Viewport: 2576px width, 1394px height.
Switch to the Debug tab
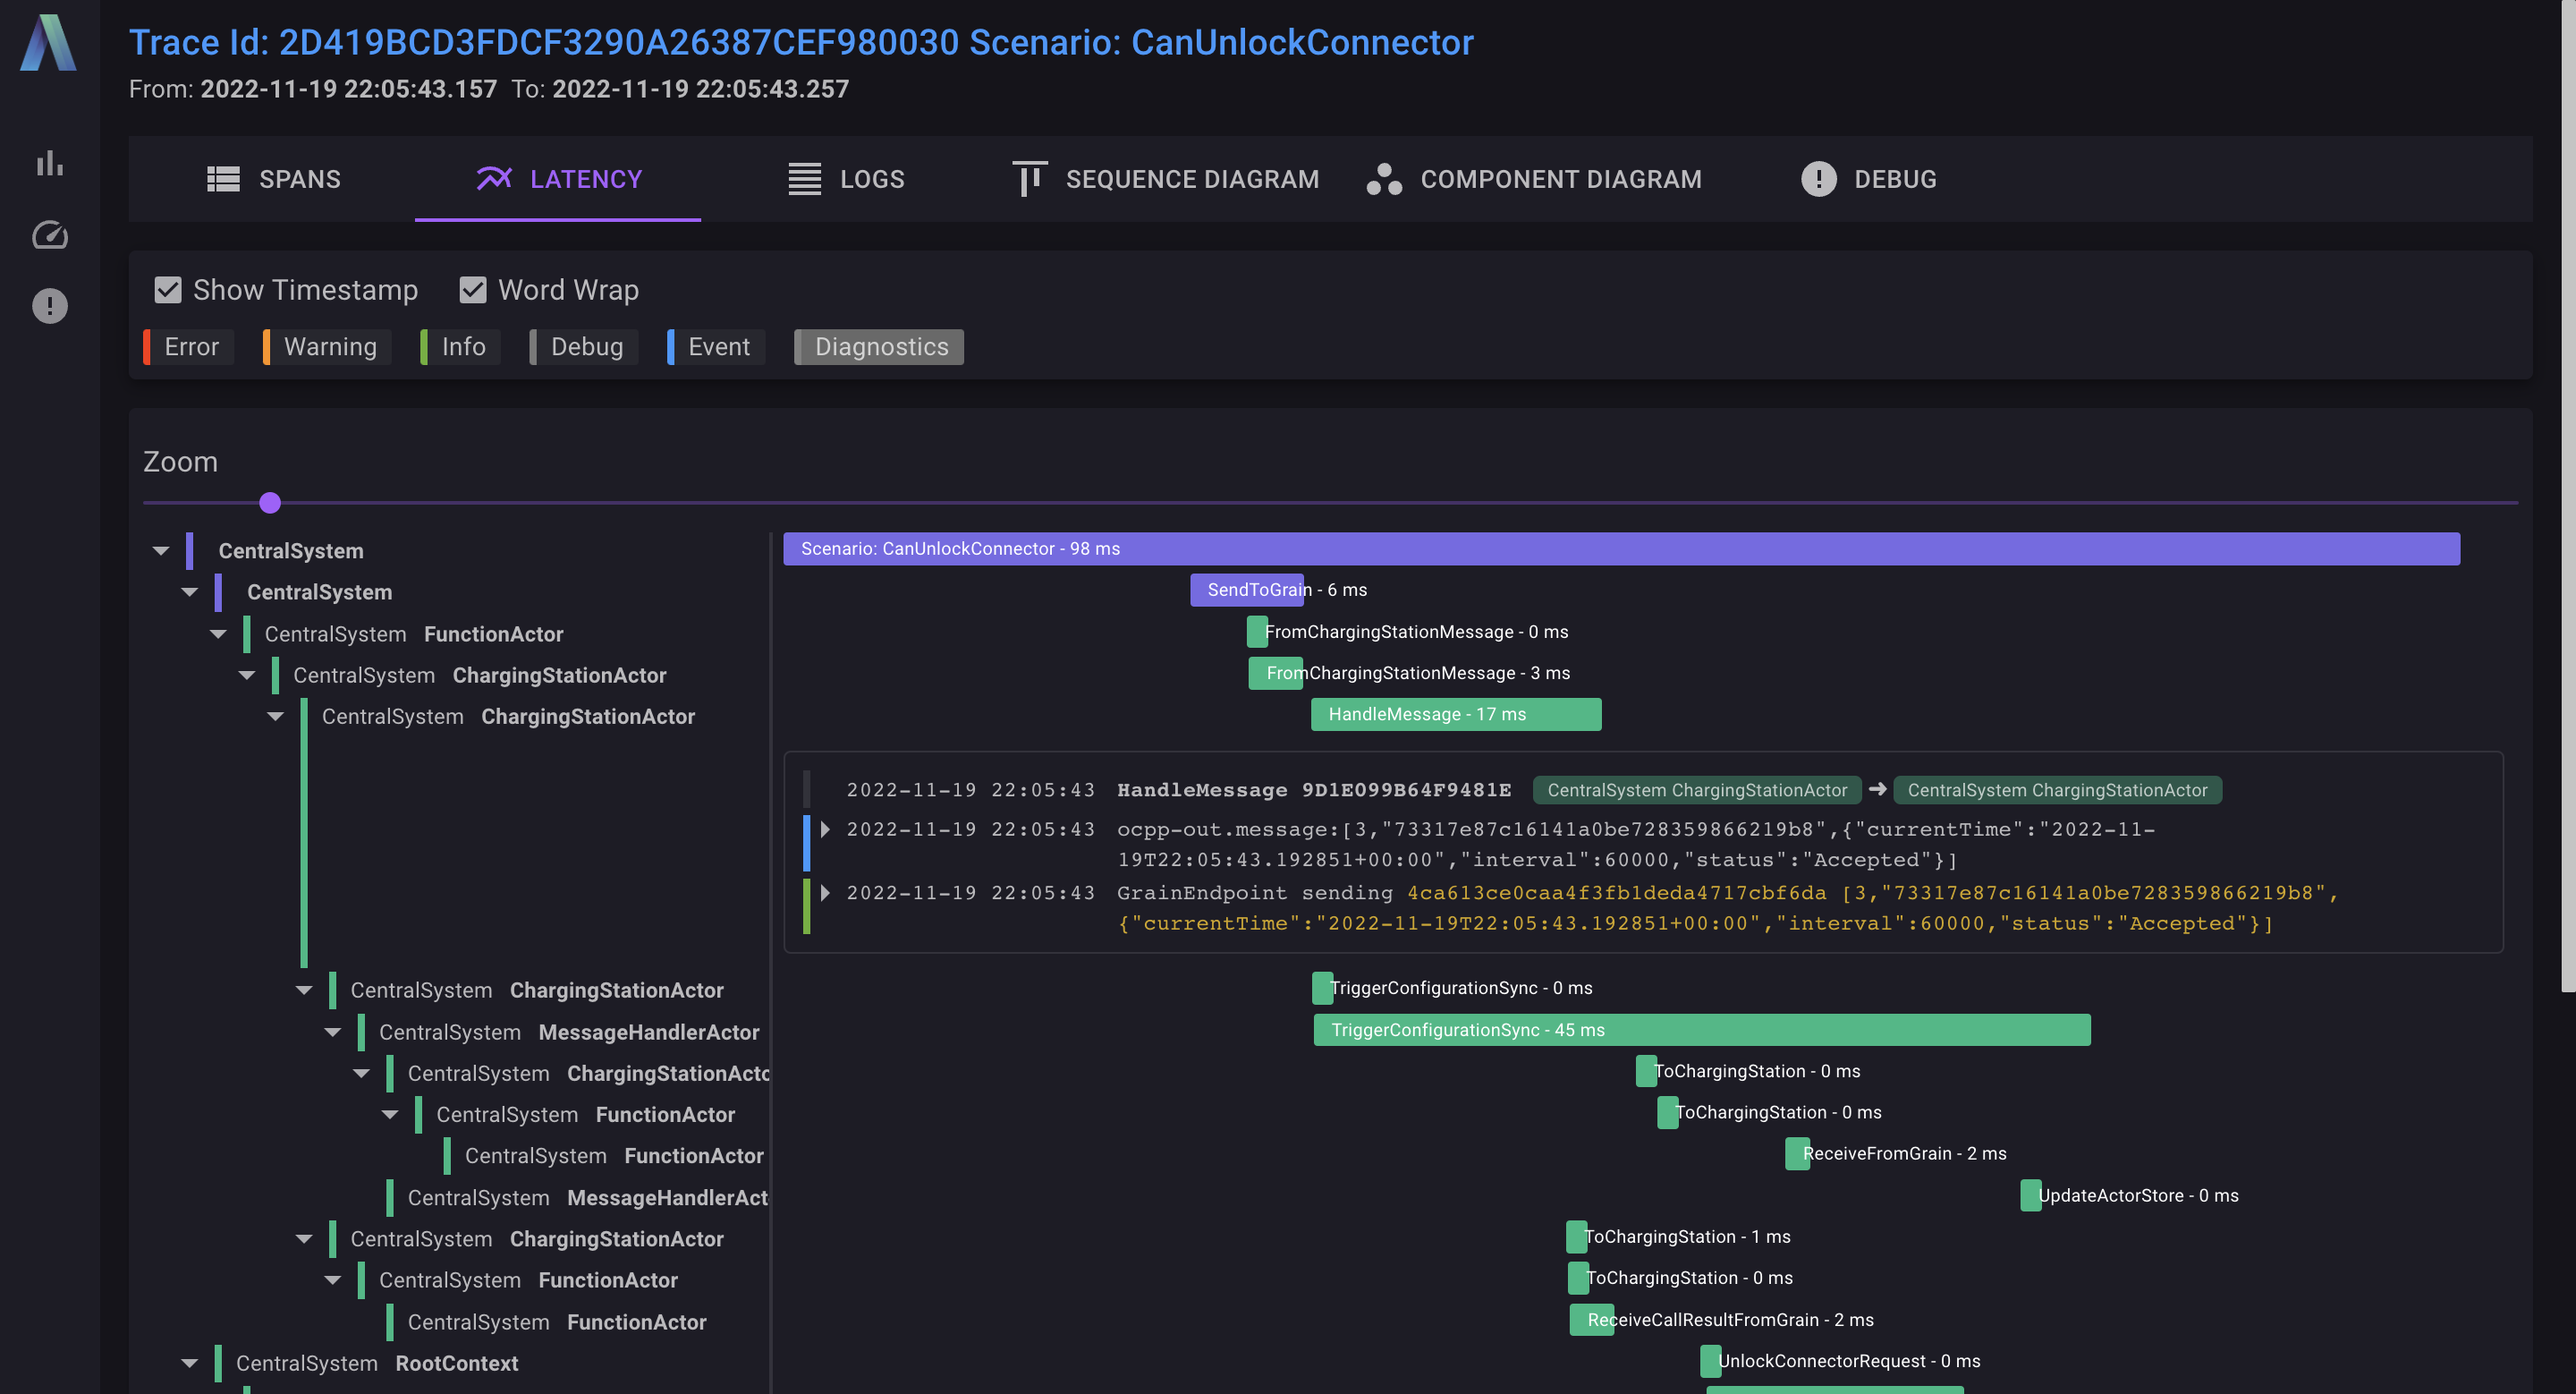click(x=1868, y=179)
